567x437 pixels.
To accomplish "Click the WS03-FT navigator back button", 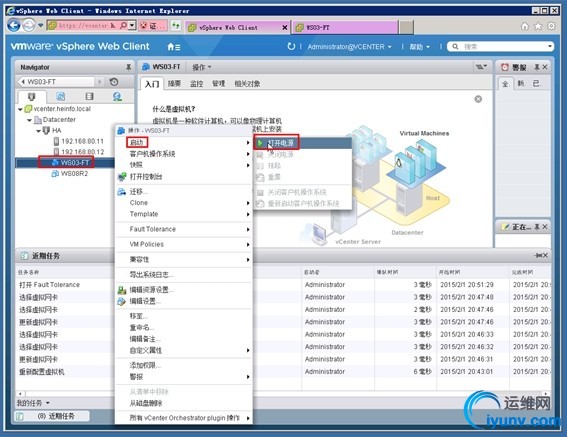I will (x=23, y=82).
